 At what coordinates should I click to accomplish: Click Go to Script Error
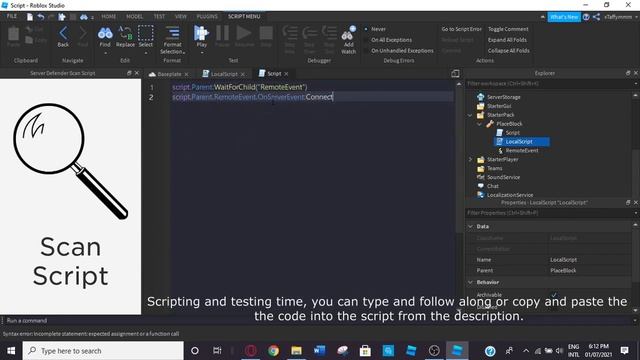(461, 29)
